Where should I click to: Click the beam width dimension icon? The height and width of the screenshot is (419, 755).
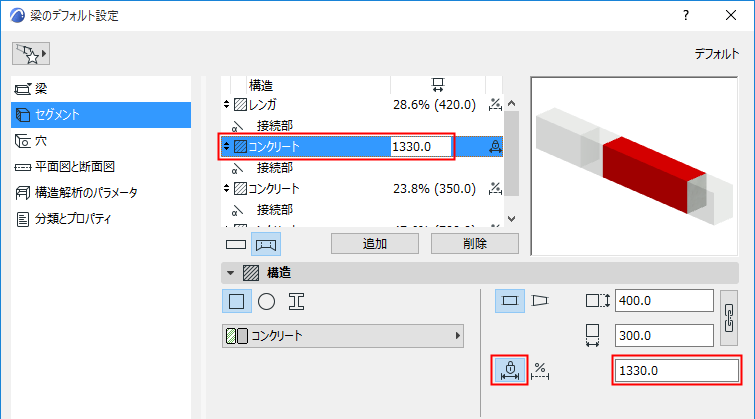point(592,335)
